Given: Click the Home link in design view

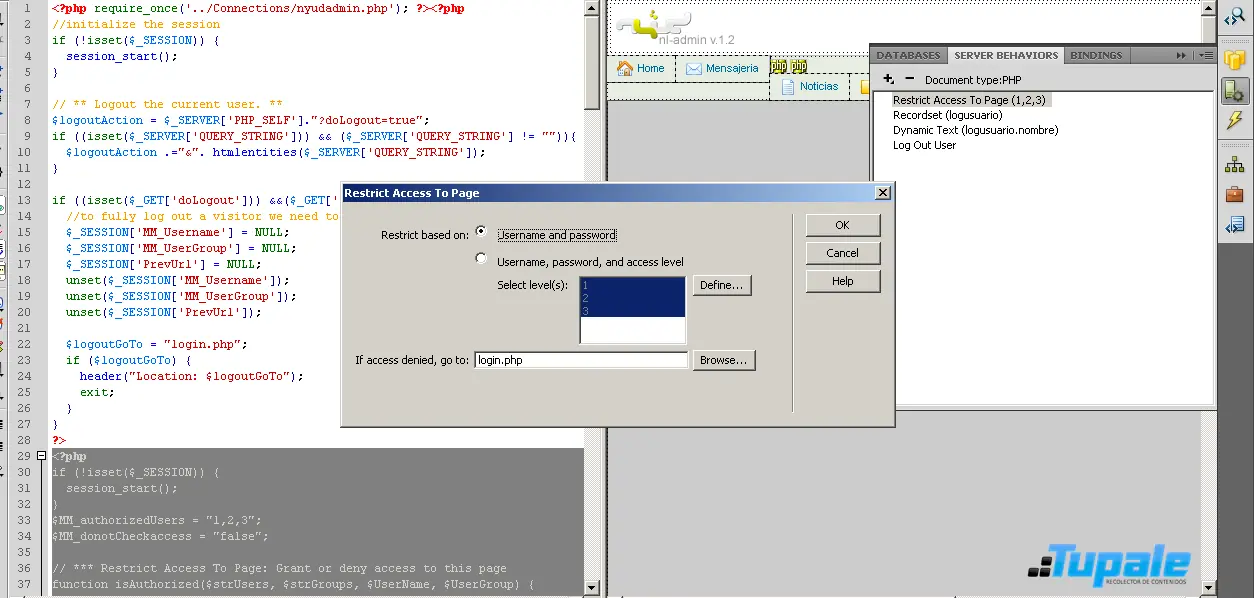Looking at the screenshot, I should point(651,68).
